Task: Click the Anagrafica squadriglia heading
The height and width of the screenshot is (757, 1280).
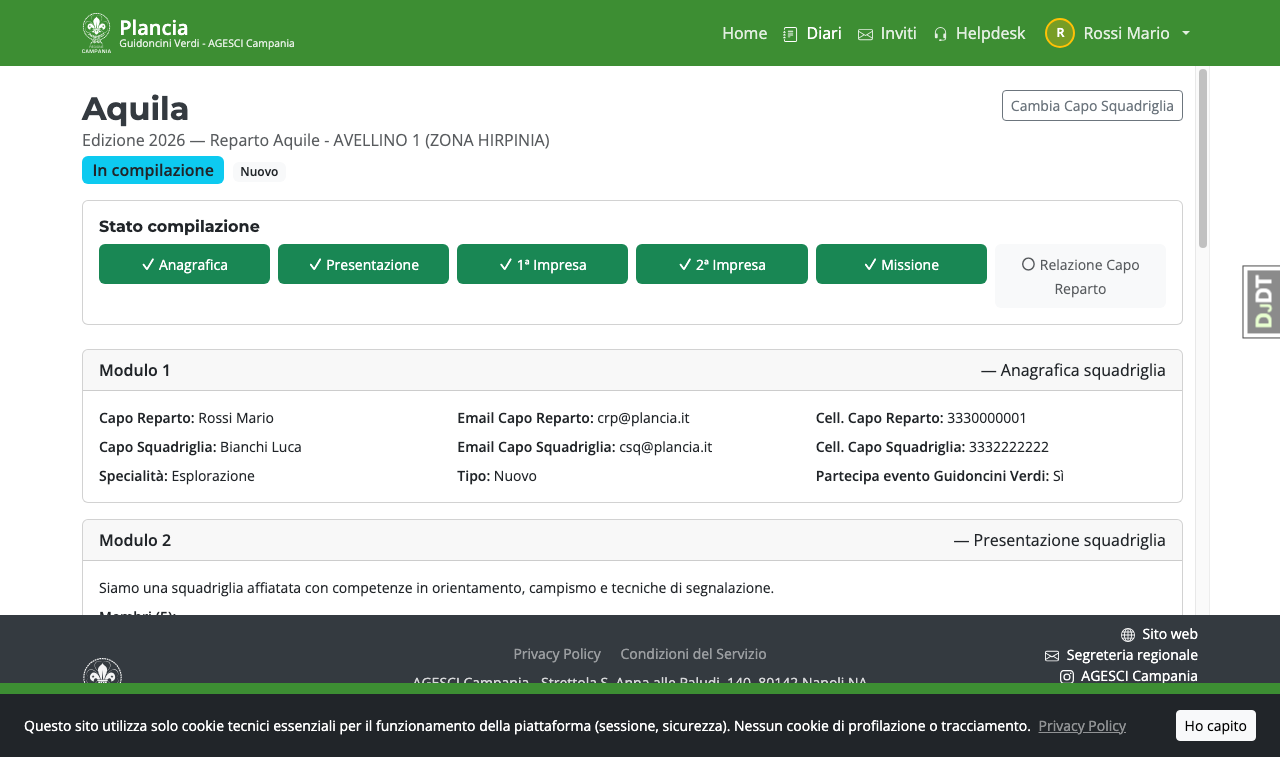Action: pos(1073,370)
